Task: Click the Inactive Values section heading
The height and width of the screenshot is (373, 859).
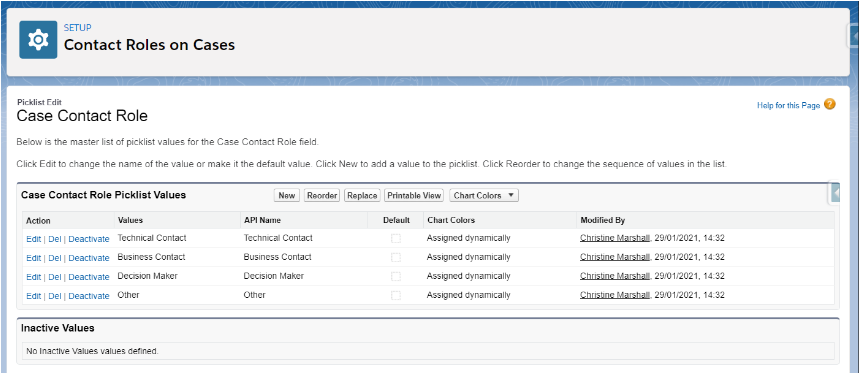Action: coord(58,328)
